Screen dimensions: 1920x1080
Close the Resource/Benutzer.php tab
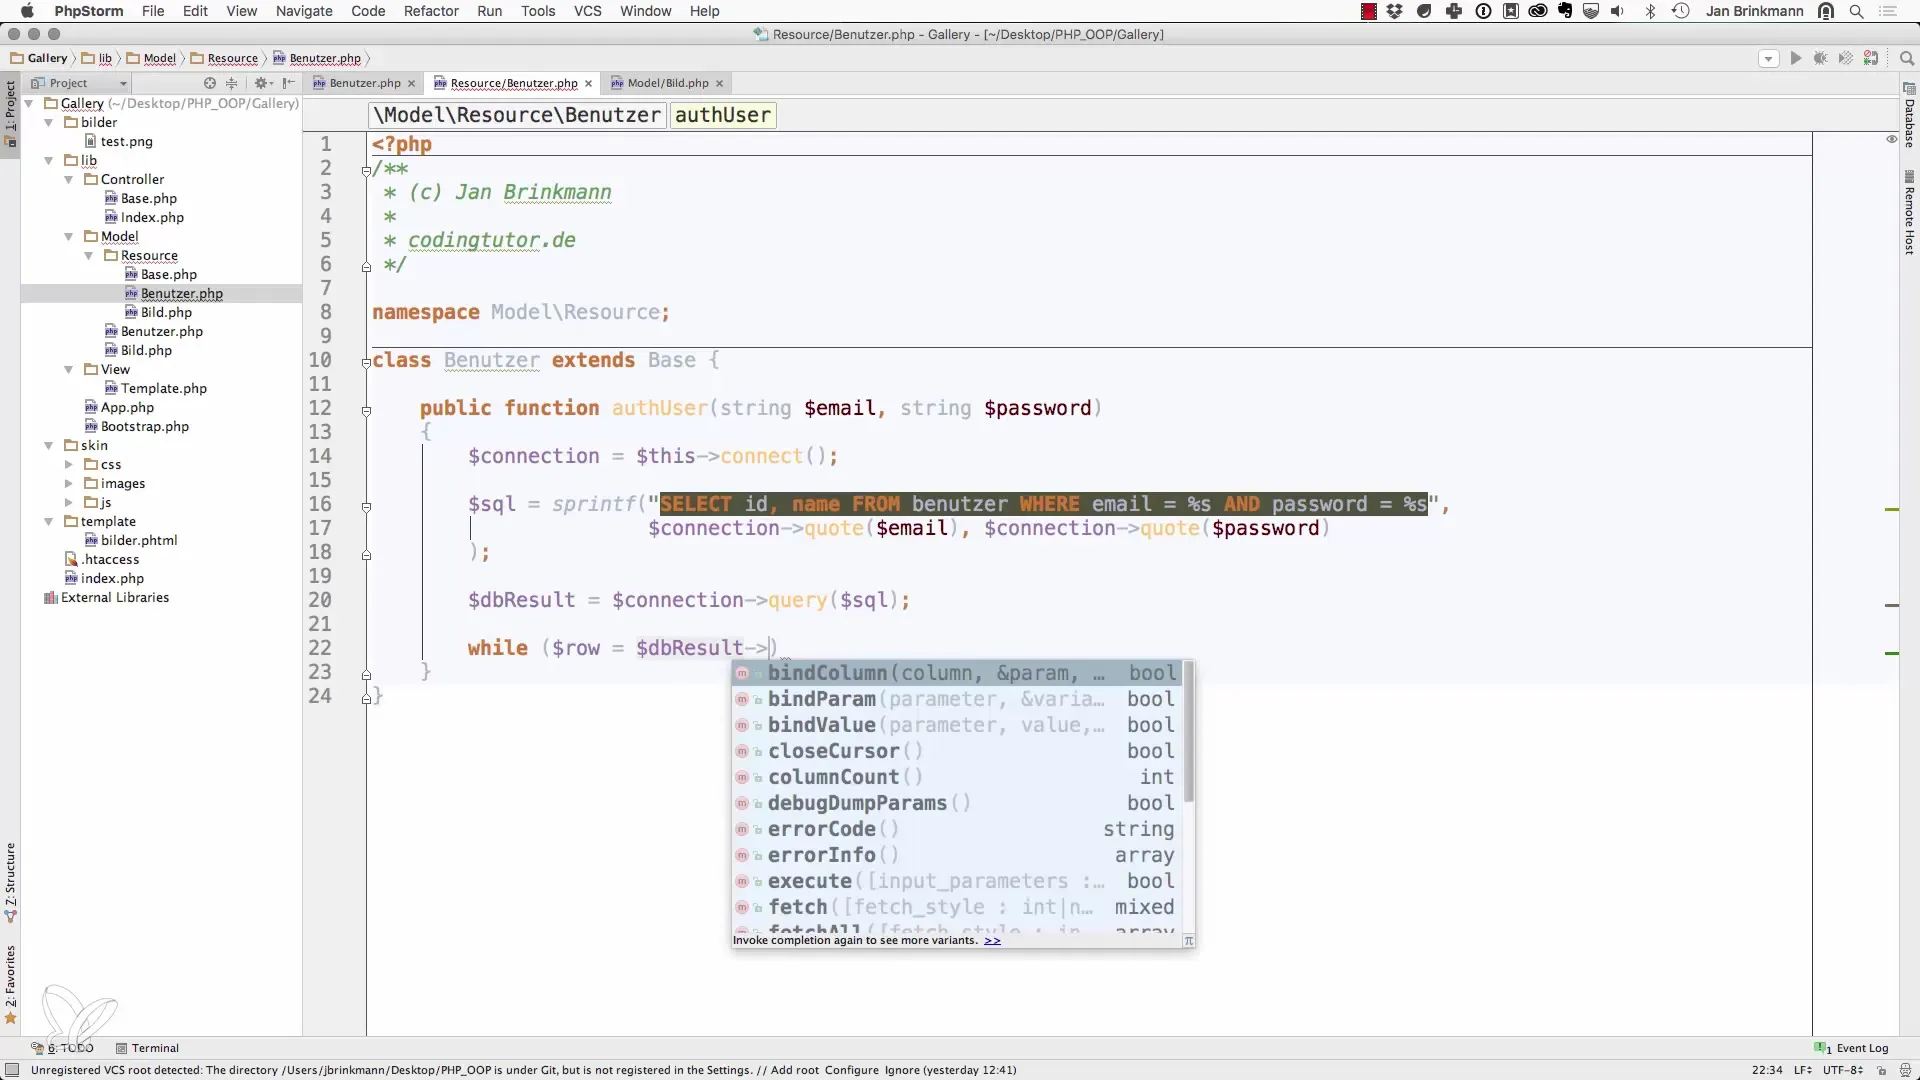tap(589, 83)
